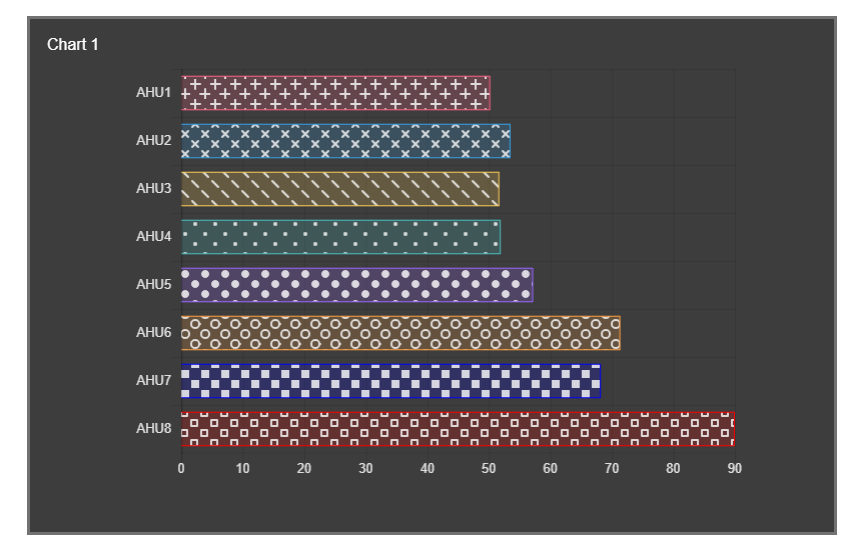857x551 pixels.
Task: Click the AHU1 axis label
Action: click(x=154, y=93)
